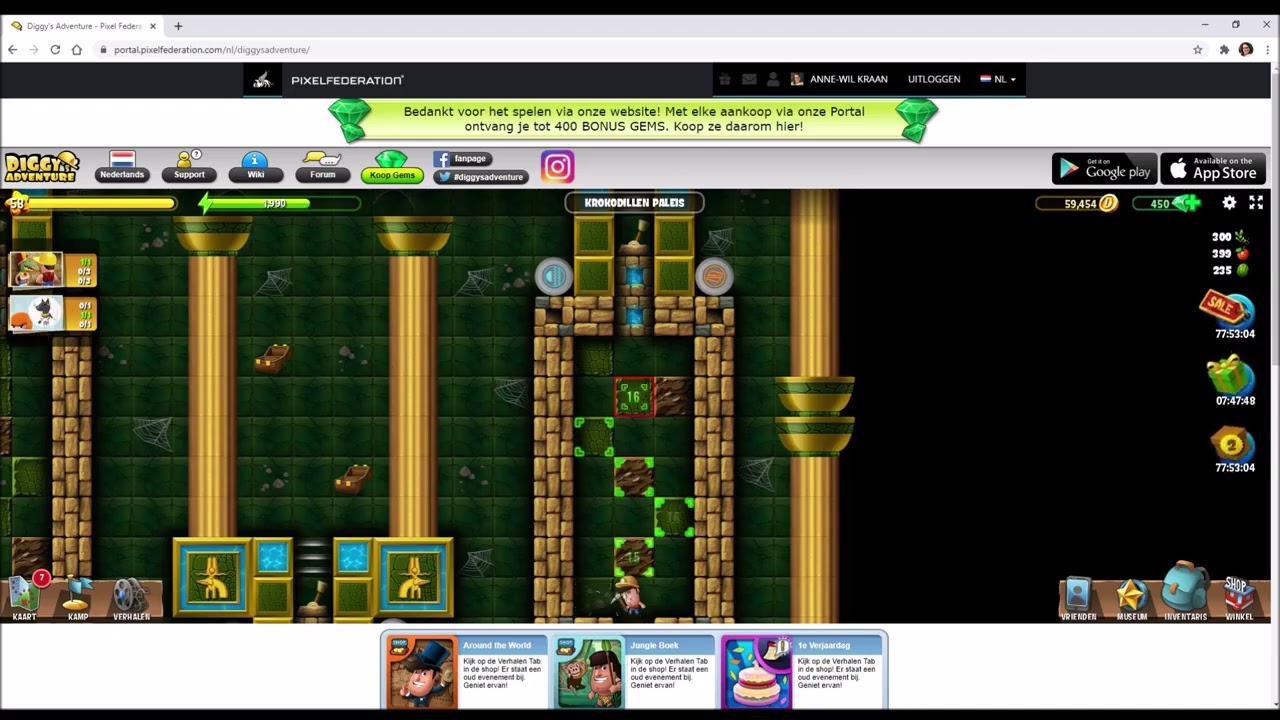Open the first quest tracker with workers portrait
Screen dimensions: 1280x720
(52, 270)
